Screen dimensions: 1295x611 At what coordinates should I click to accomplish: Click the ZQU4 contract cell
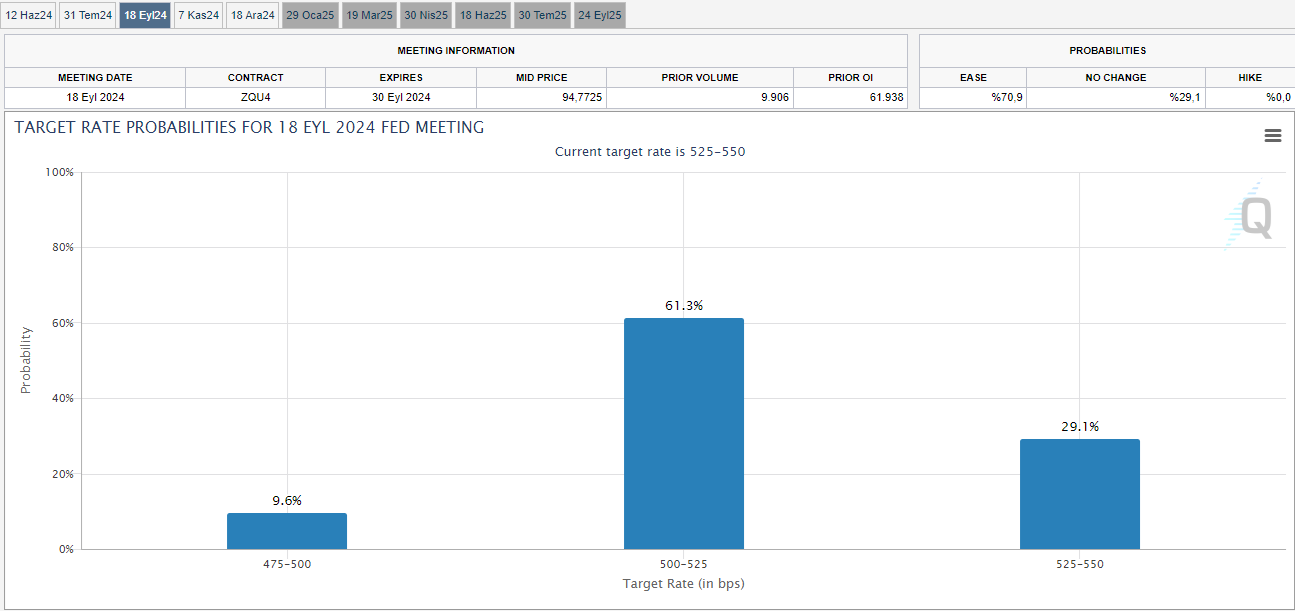click(x=255, y=97)
